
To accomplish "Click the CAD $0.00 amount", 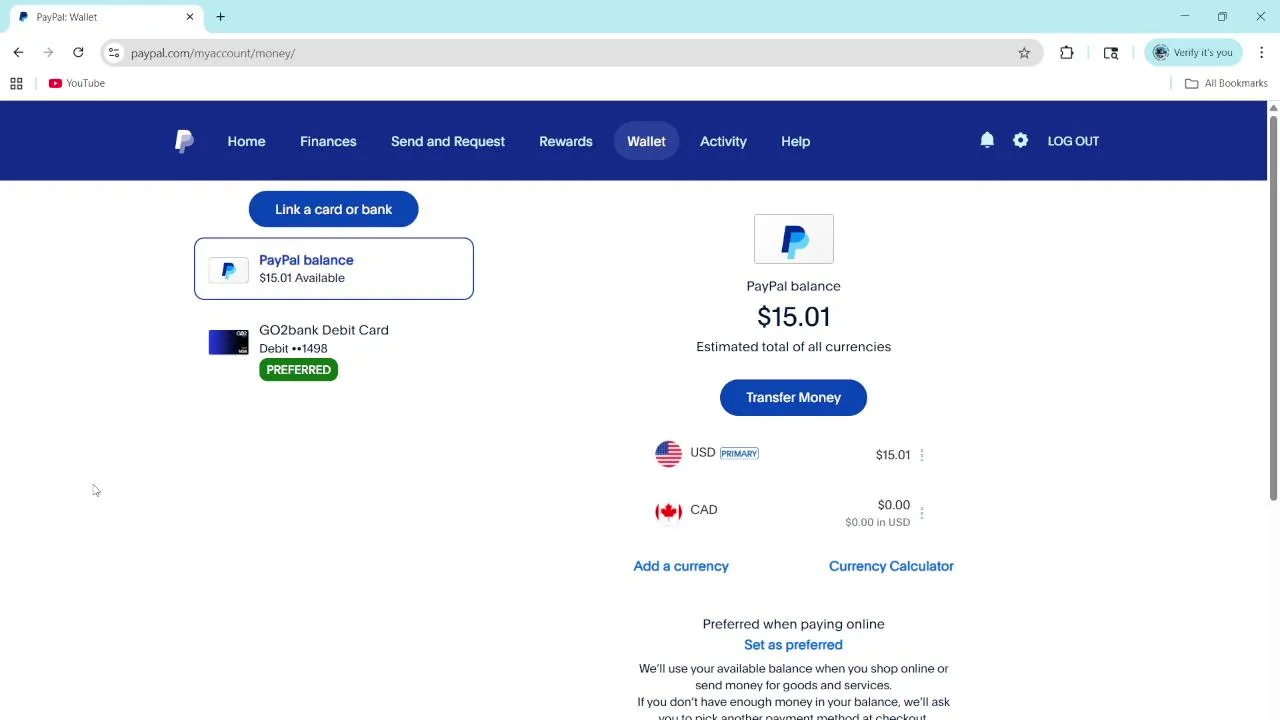I will [894, 505].
